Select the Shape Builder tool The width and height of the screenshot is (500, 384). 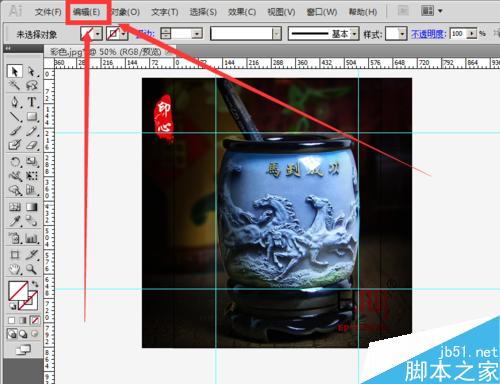pos(15,190)
